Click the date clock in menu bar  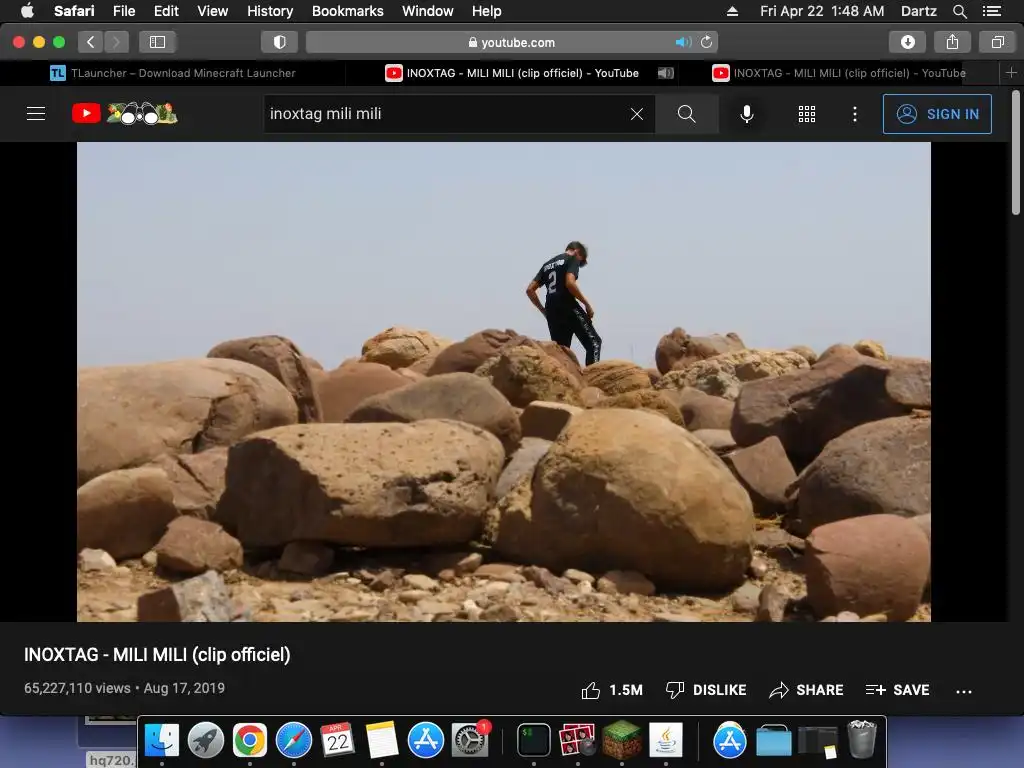point(822,11)
